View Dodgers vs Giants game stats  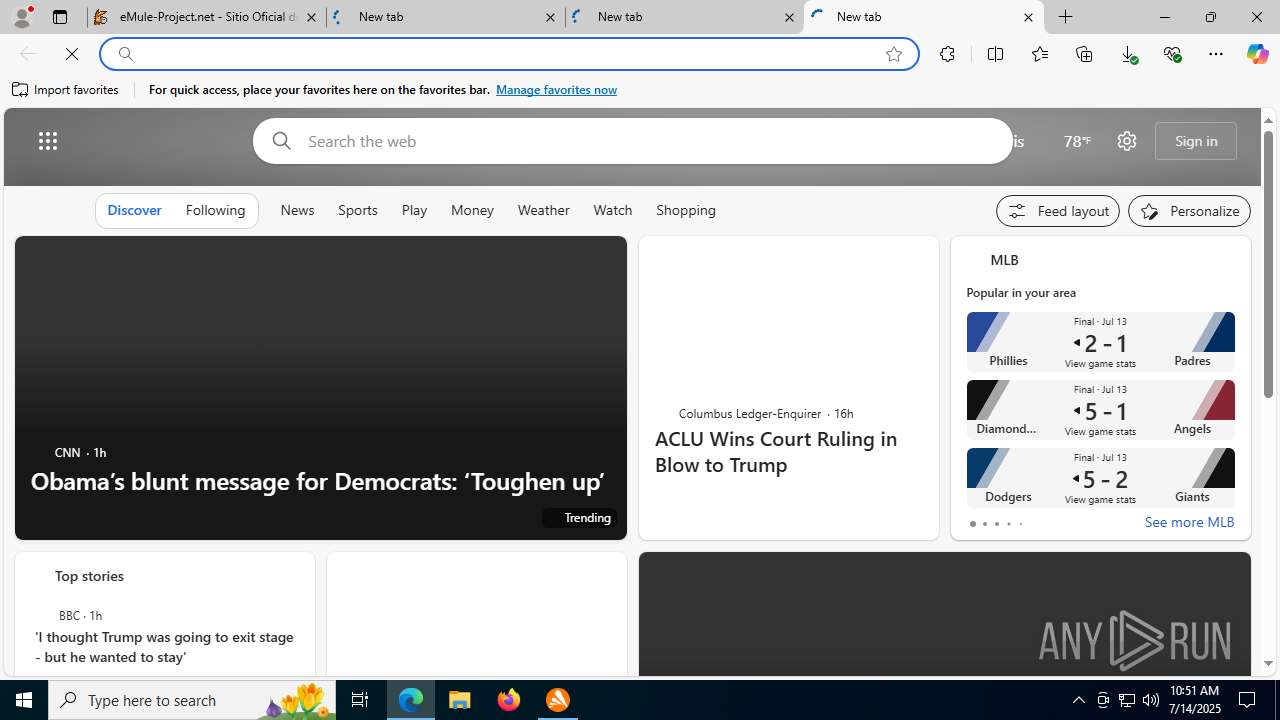(x=1100, y=500)
